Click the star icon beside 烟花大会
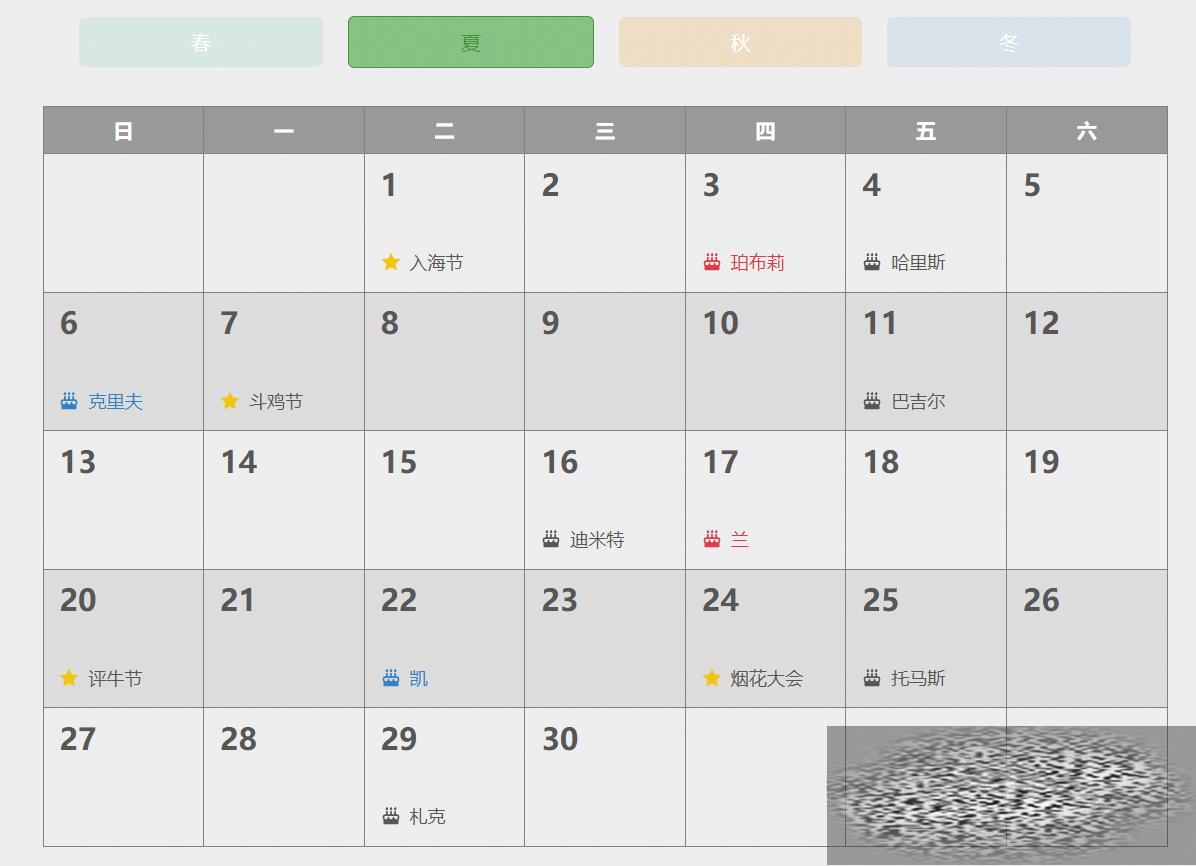Viewport: 1196px width, 866px height. 712,678
